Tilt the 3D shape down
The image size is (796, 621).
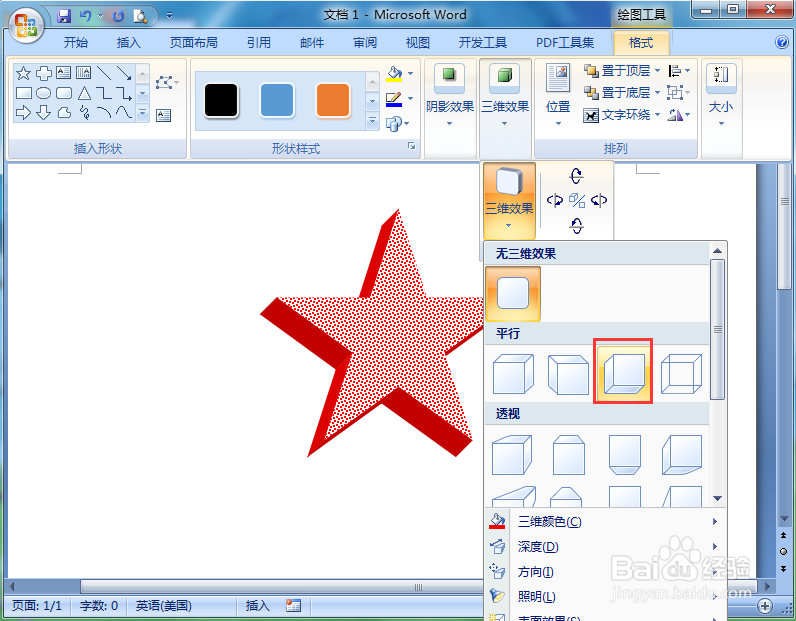pyautogui.click(x=576, y=225)
